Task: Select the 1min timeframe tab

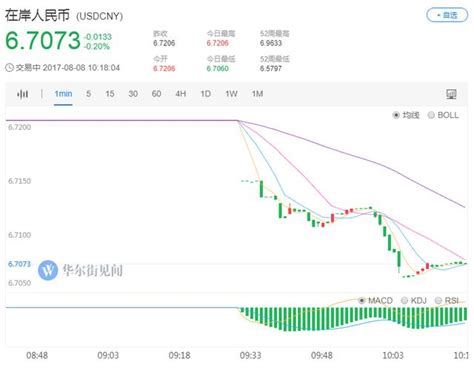Action: coord(63,94)
